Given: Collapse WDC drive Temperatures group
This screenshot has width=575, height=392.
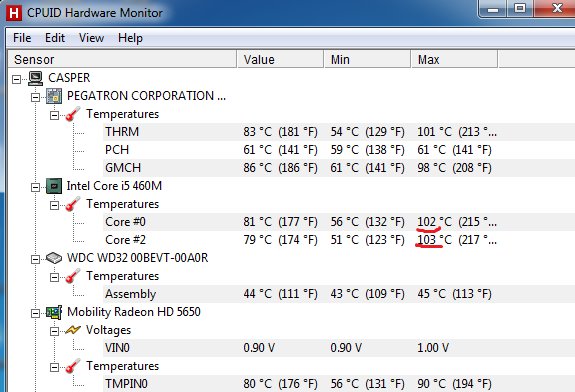Looking at the screenshot, I should click(54, 277).
